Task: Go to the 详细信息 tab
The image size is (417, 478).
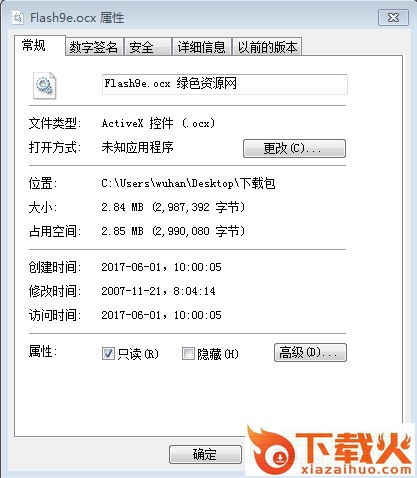Action: click(x=202, y=47)
